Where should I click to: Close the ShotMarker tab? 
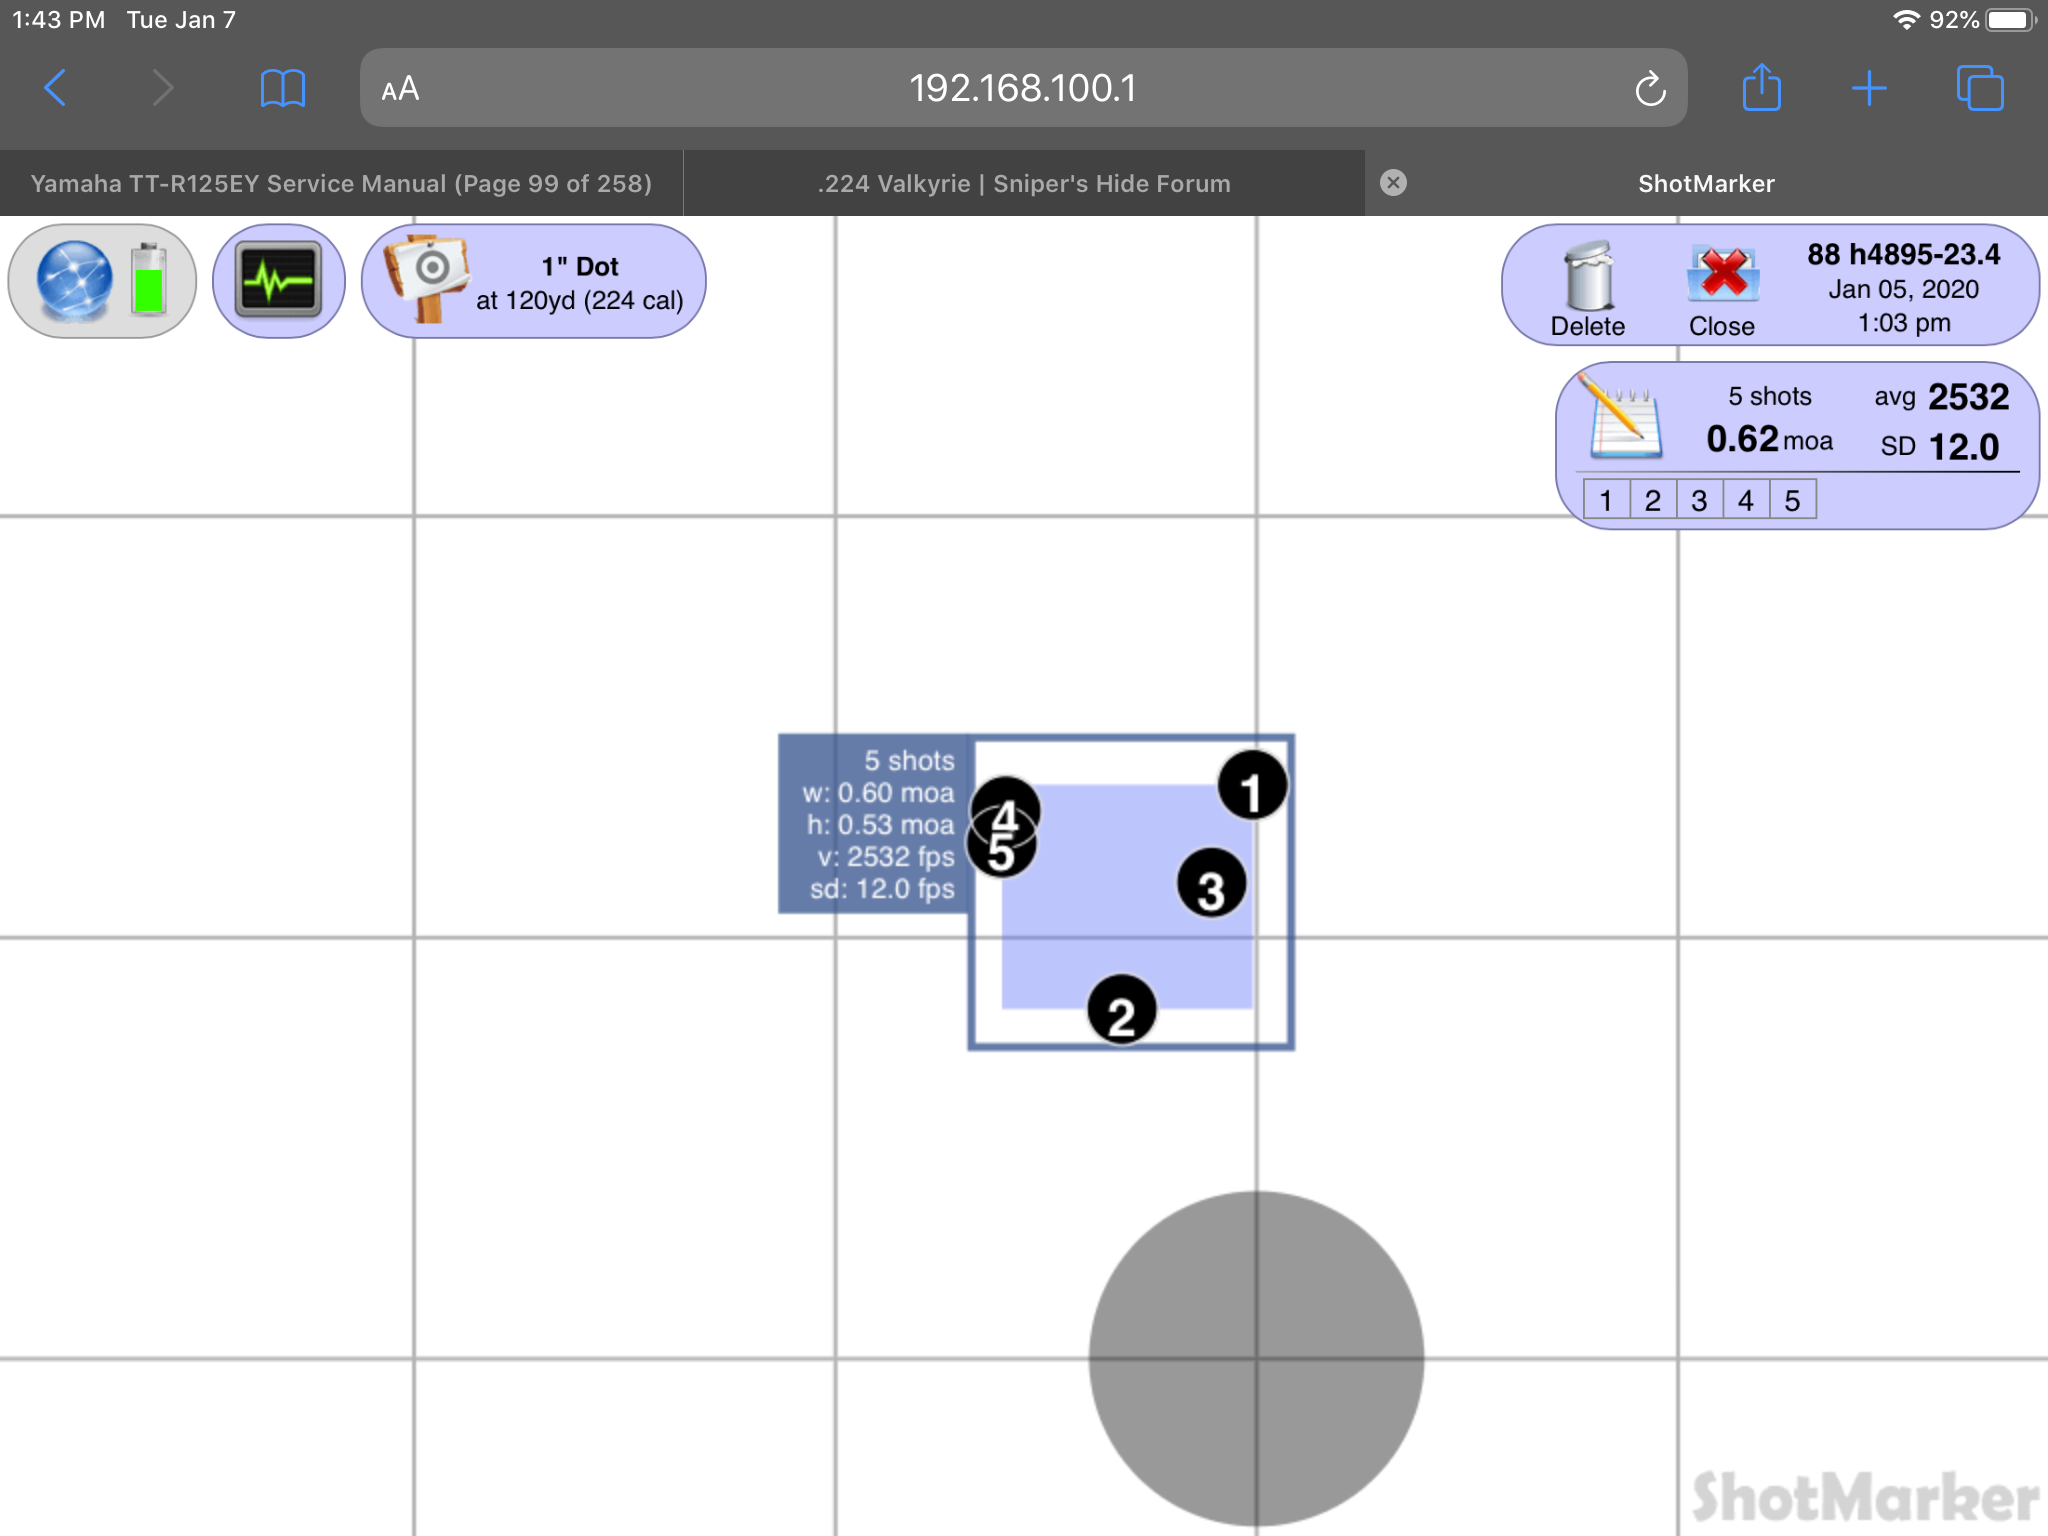point(1393,183)
